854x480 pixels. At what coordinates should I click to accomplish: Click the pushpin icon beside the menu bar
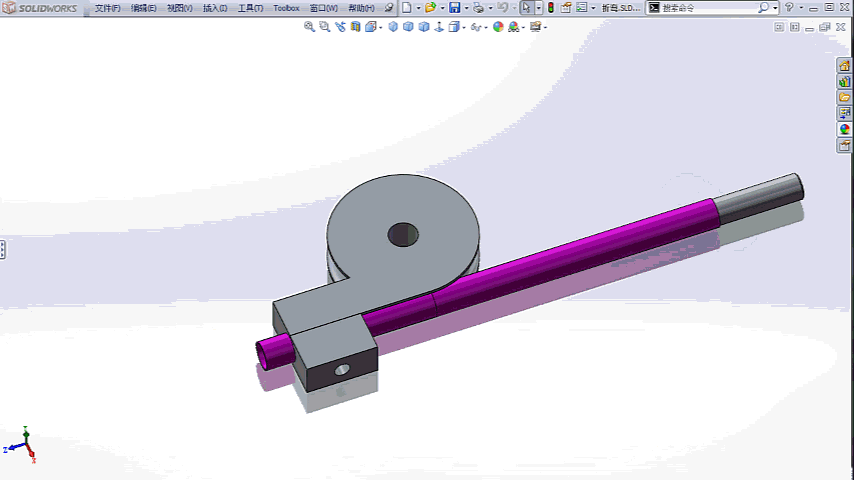[x=388, y=8]
